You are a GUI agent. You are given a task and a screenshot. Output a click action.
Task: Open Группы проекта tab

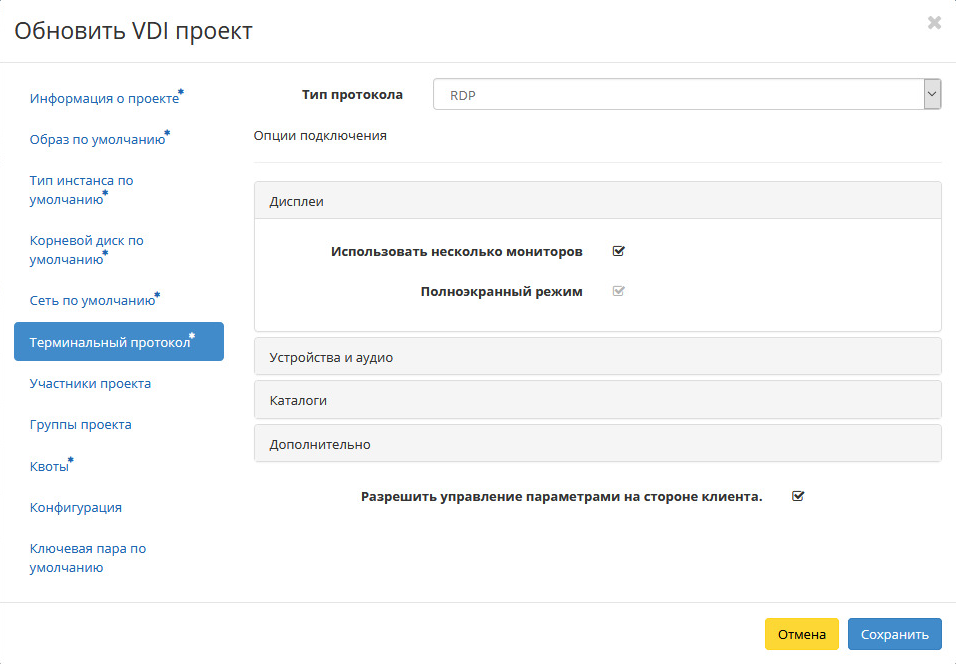tap(80, 424)
